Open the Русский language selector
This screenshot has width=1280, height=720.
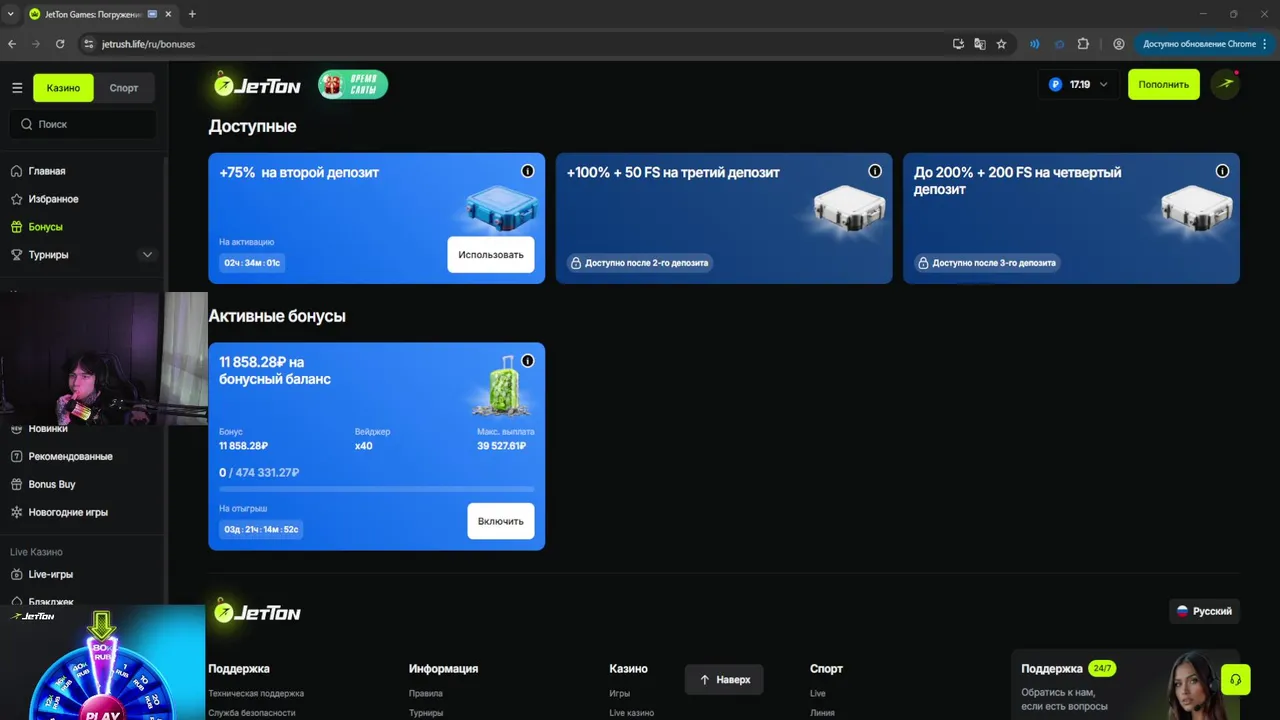(1204, 611)
